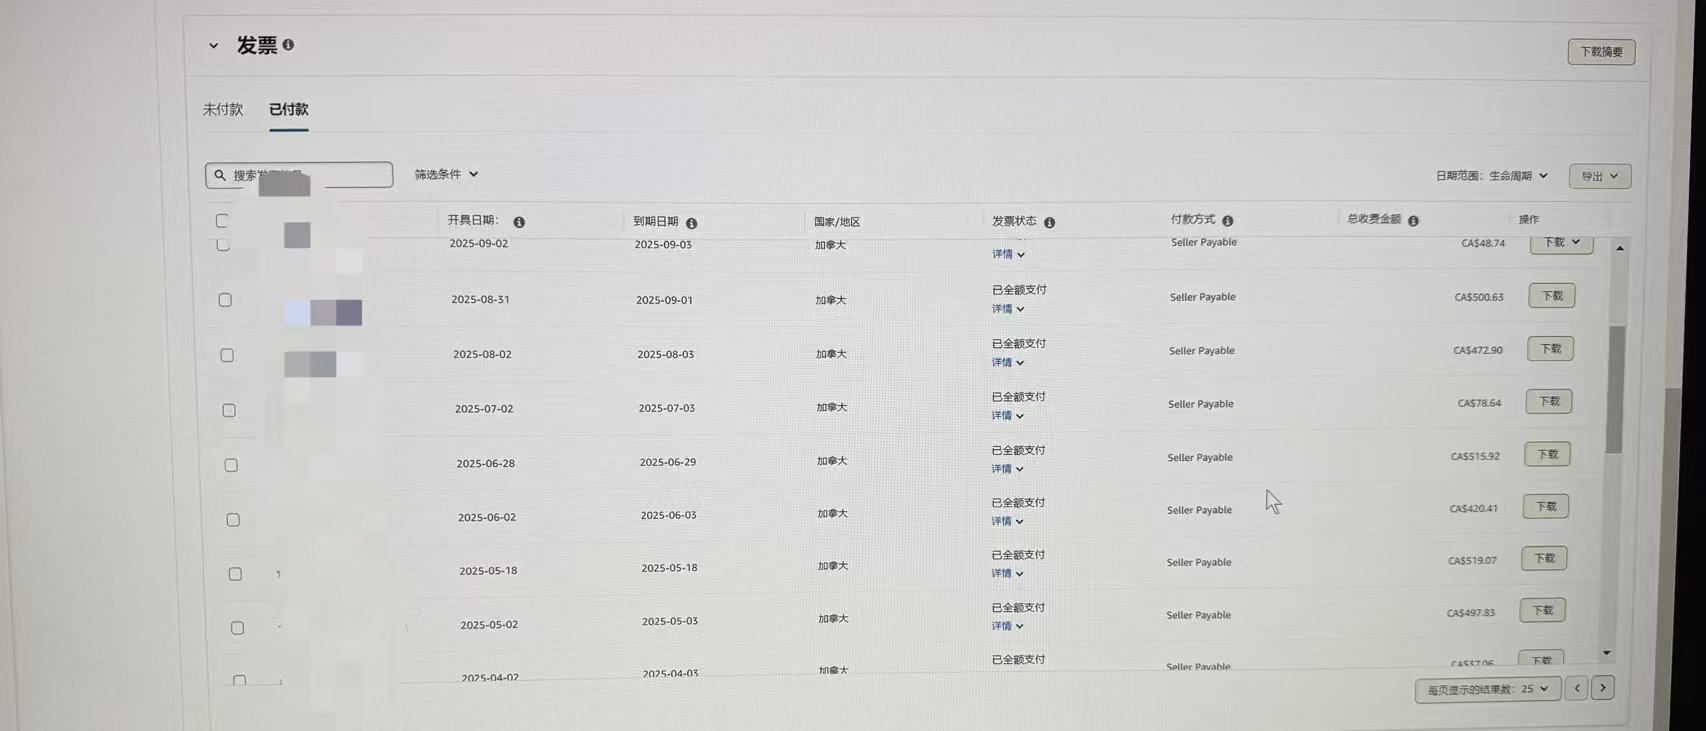Open 日期范围 生命周期 dropdown
1706x731 pixels.
[x=1491, y=176]
